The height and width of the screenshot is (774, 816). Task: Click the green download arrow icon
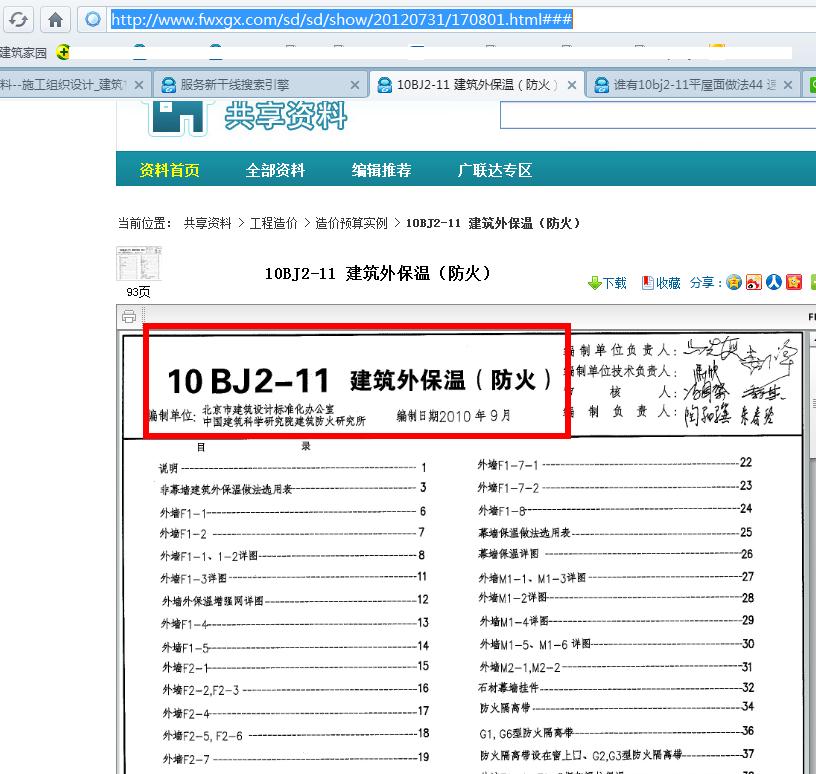pyautogui.click(x=594, y=283)
